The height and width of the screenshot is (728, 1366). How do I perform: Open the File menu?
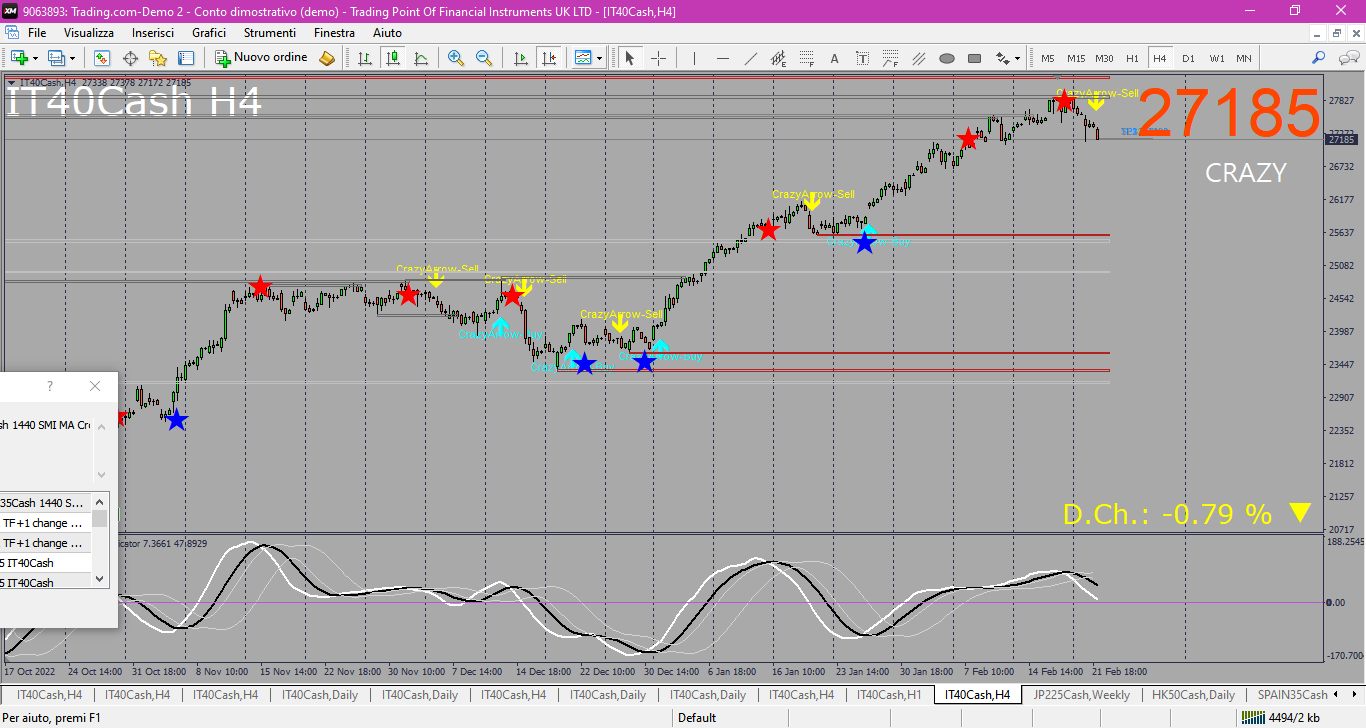click(37, 33)
